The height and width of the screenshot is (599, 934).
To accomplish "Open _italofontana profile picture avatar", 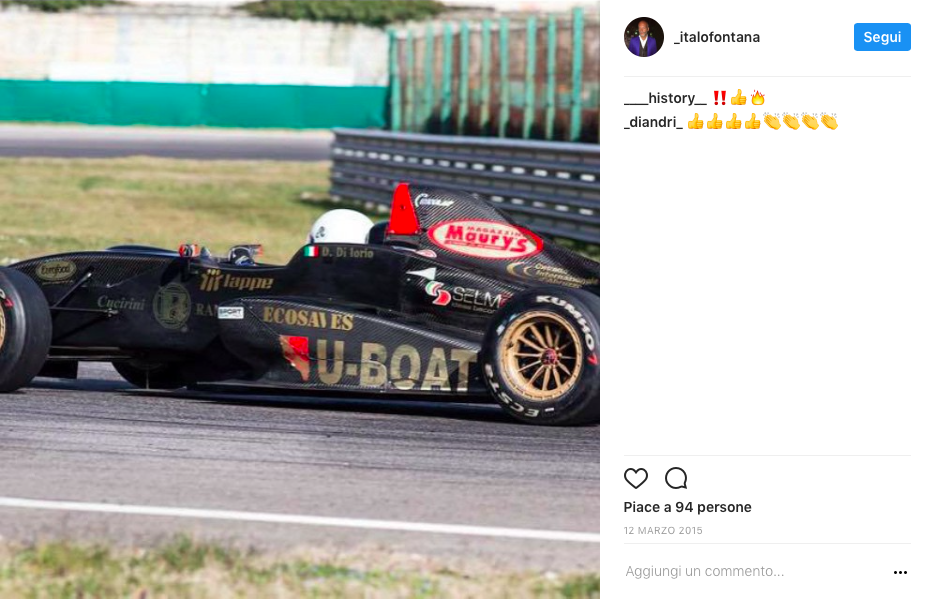I will pyautogui.click(x=644, y=37).
